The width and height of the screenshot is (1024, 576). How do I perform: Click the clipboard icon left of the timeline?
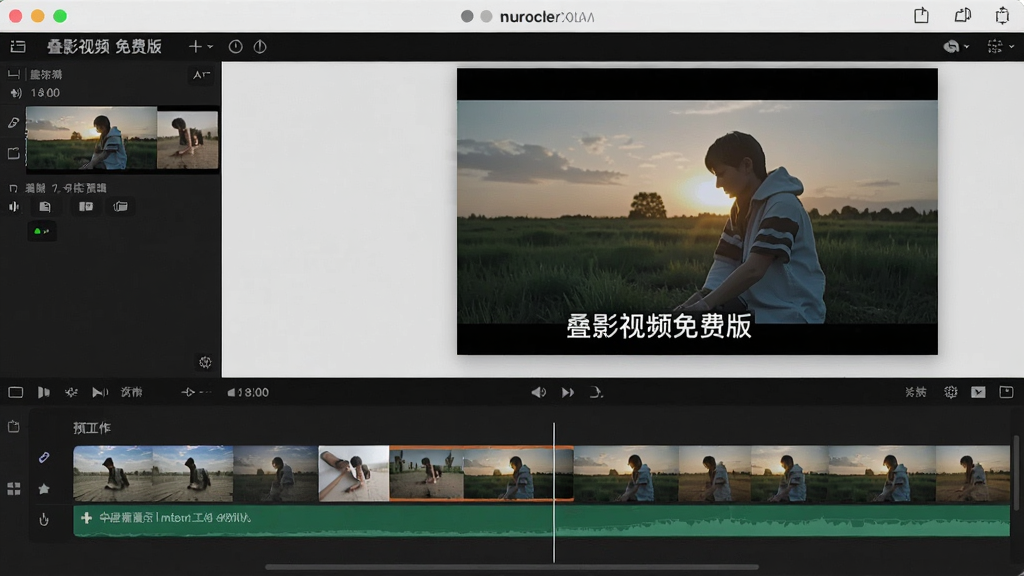click(x=14, y=427)
